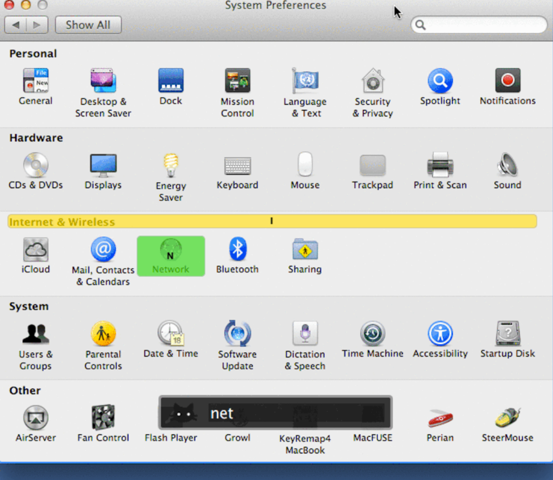
Task: Click the 'MacFUSE' label
Action: (373, 438)
